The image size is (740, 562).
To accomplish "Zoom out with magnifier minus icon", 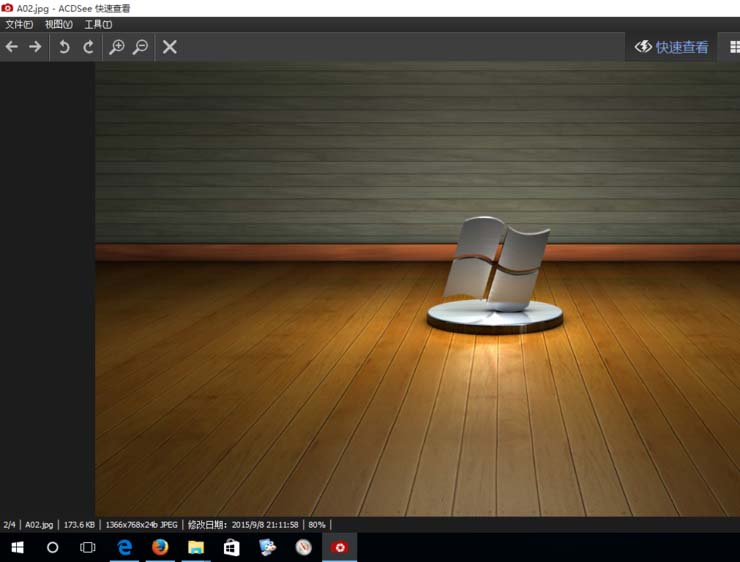I will click(141, 47).
